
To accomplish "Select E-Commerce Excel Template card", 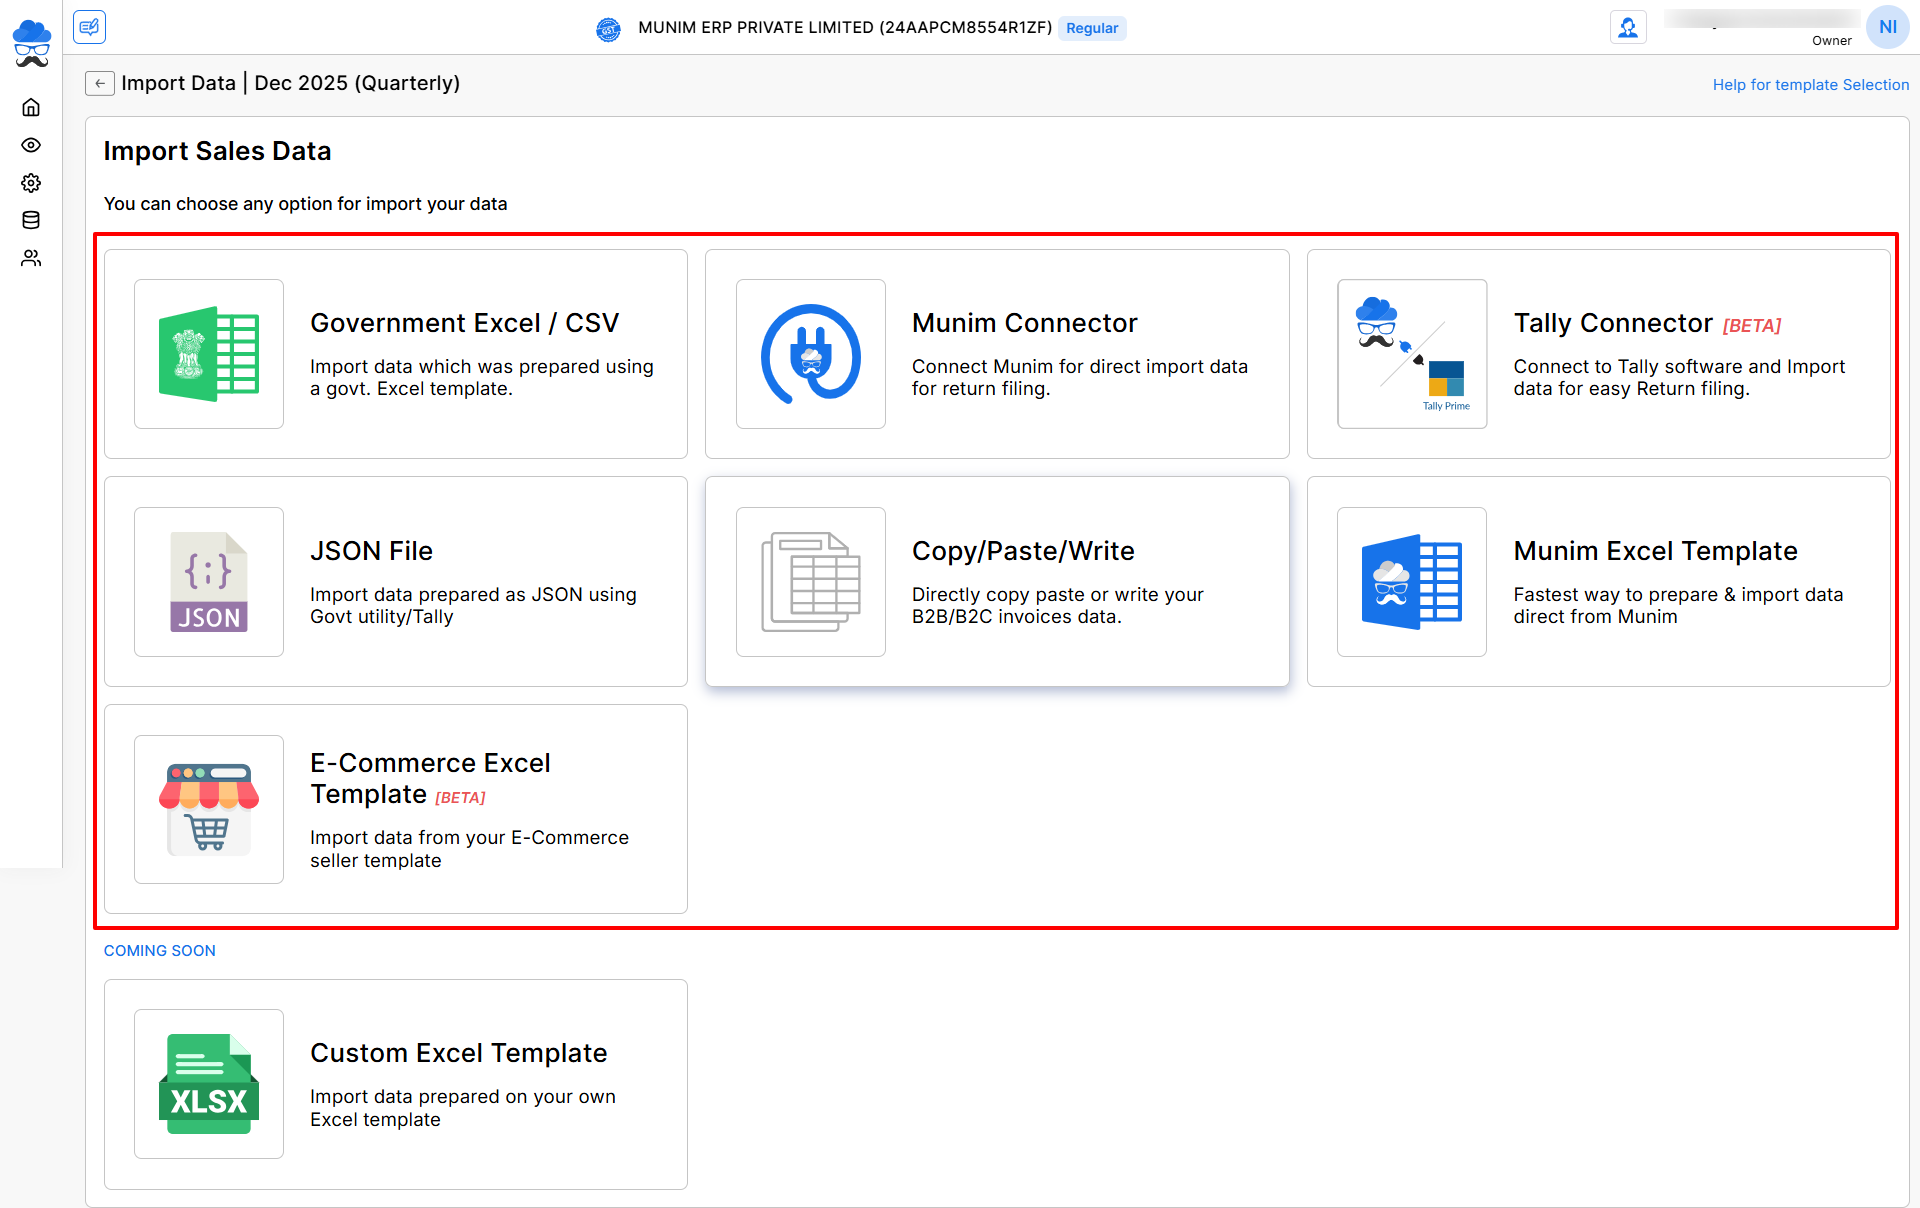I will coord(396,809).
